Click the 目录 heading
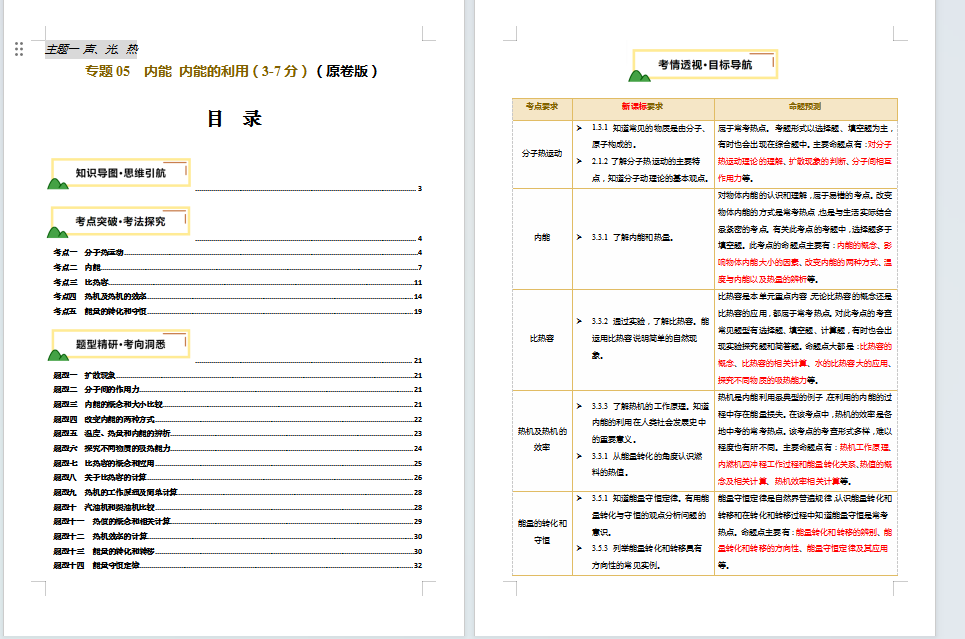965x639 pixels. click(234, 118)
